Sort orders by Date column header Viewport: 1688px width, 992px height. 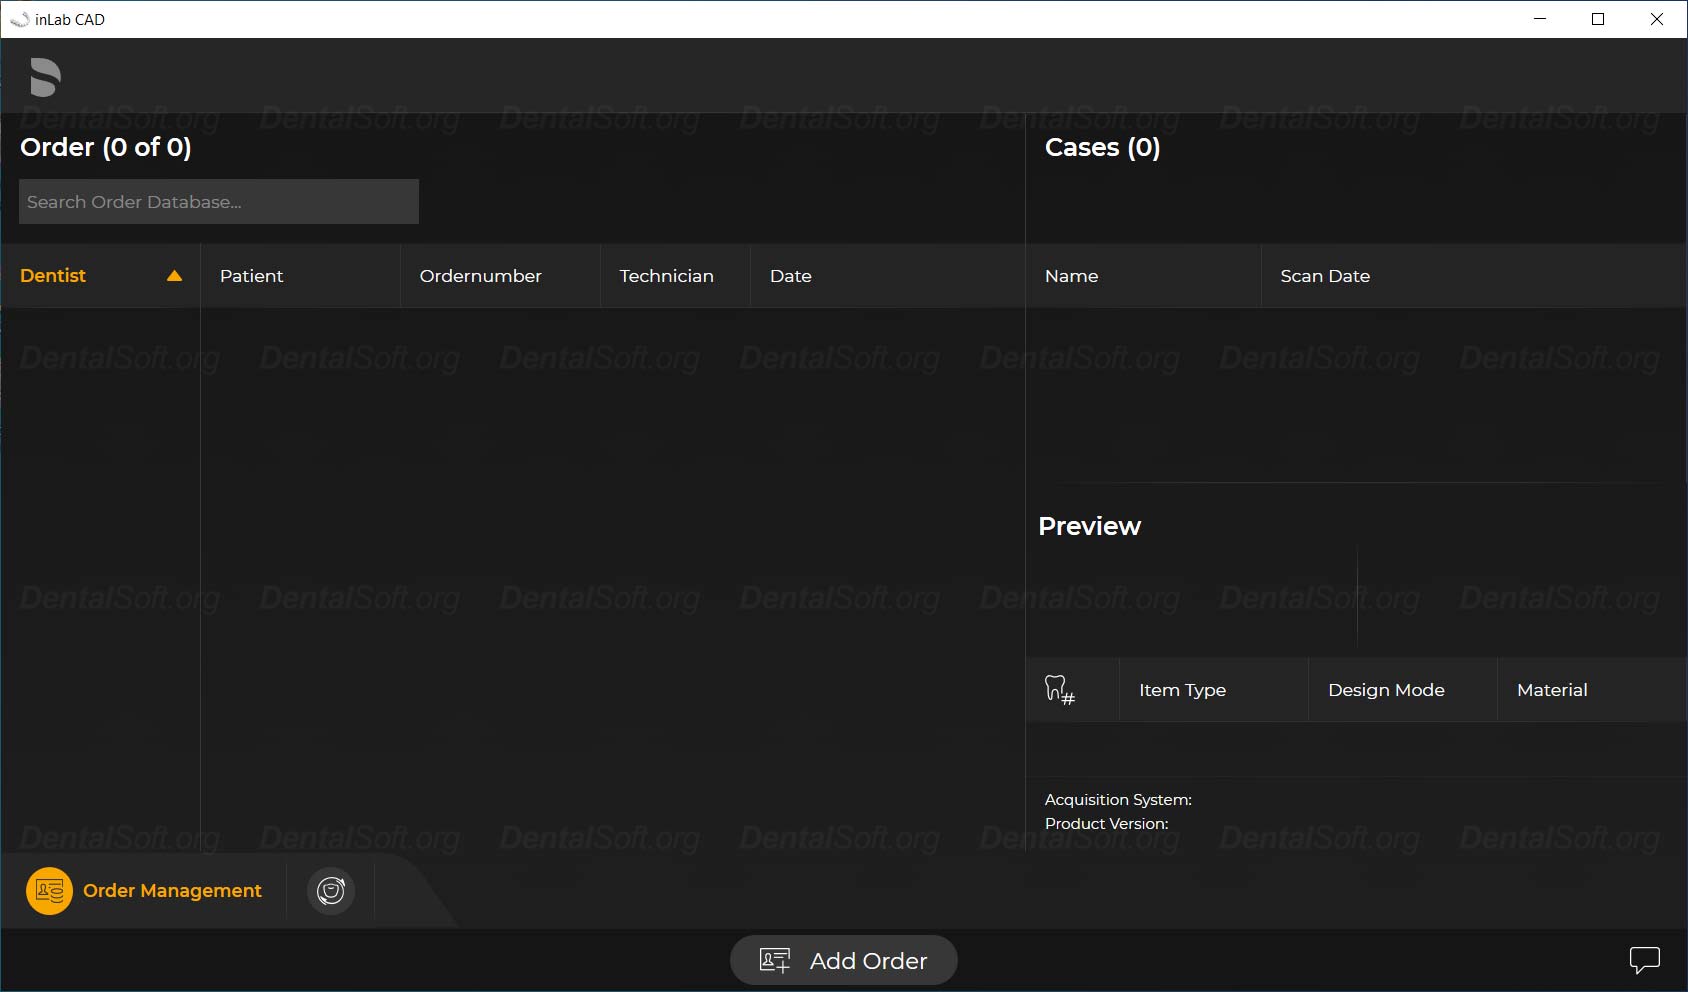click(790, 276)
